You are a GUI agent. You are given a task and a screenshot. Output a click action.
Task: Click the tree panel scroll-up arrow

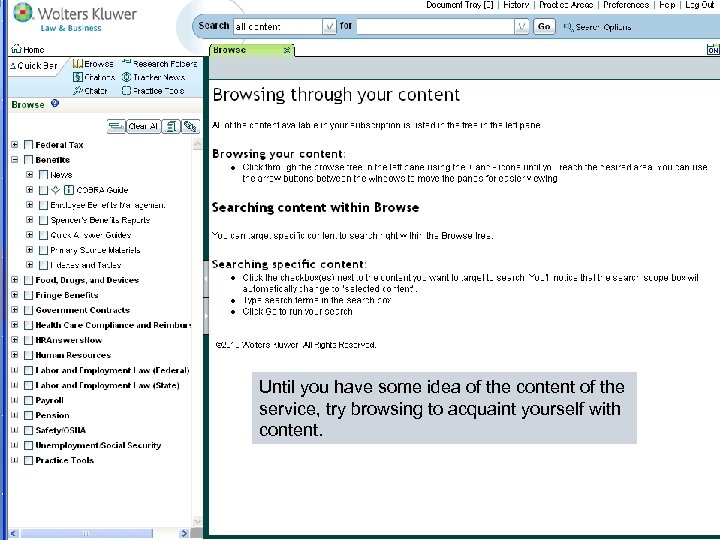[x=197, y=144]
